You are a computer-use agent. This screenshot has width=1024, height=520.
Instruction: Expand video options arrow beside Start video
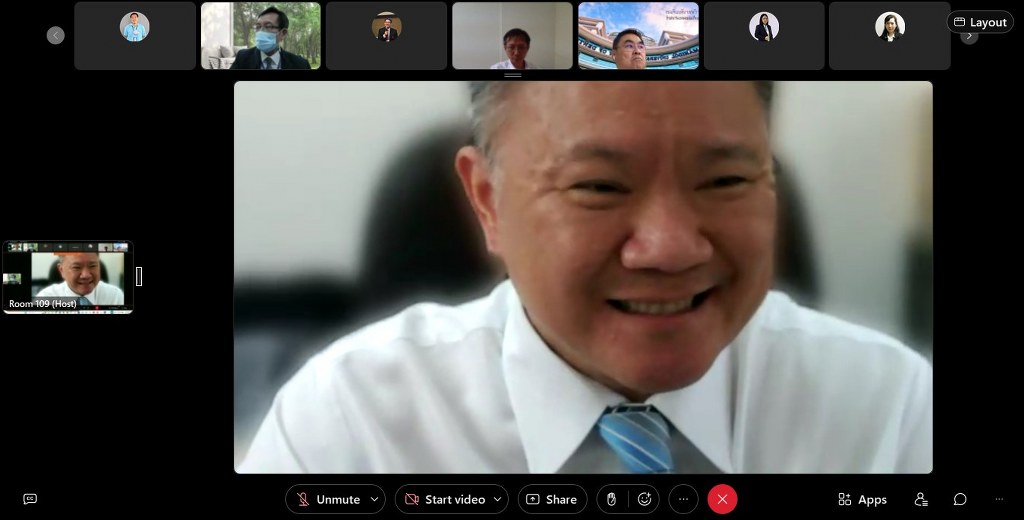coord(498,499)
